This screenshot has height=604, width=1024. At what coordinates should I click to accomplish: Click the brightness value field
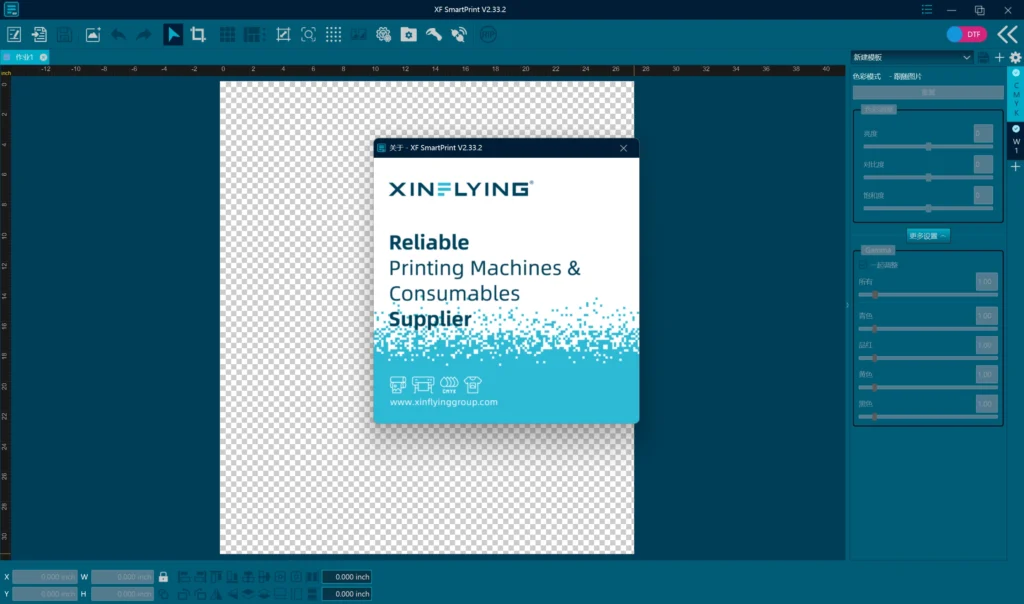pos(983,133)
